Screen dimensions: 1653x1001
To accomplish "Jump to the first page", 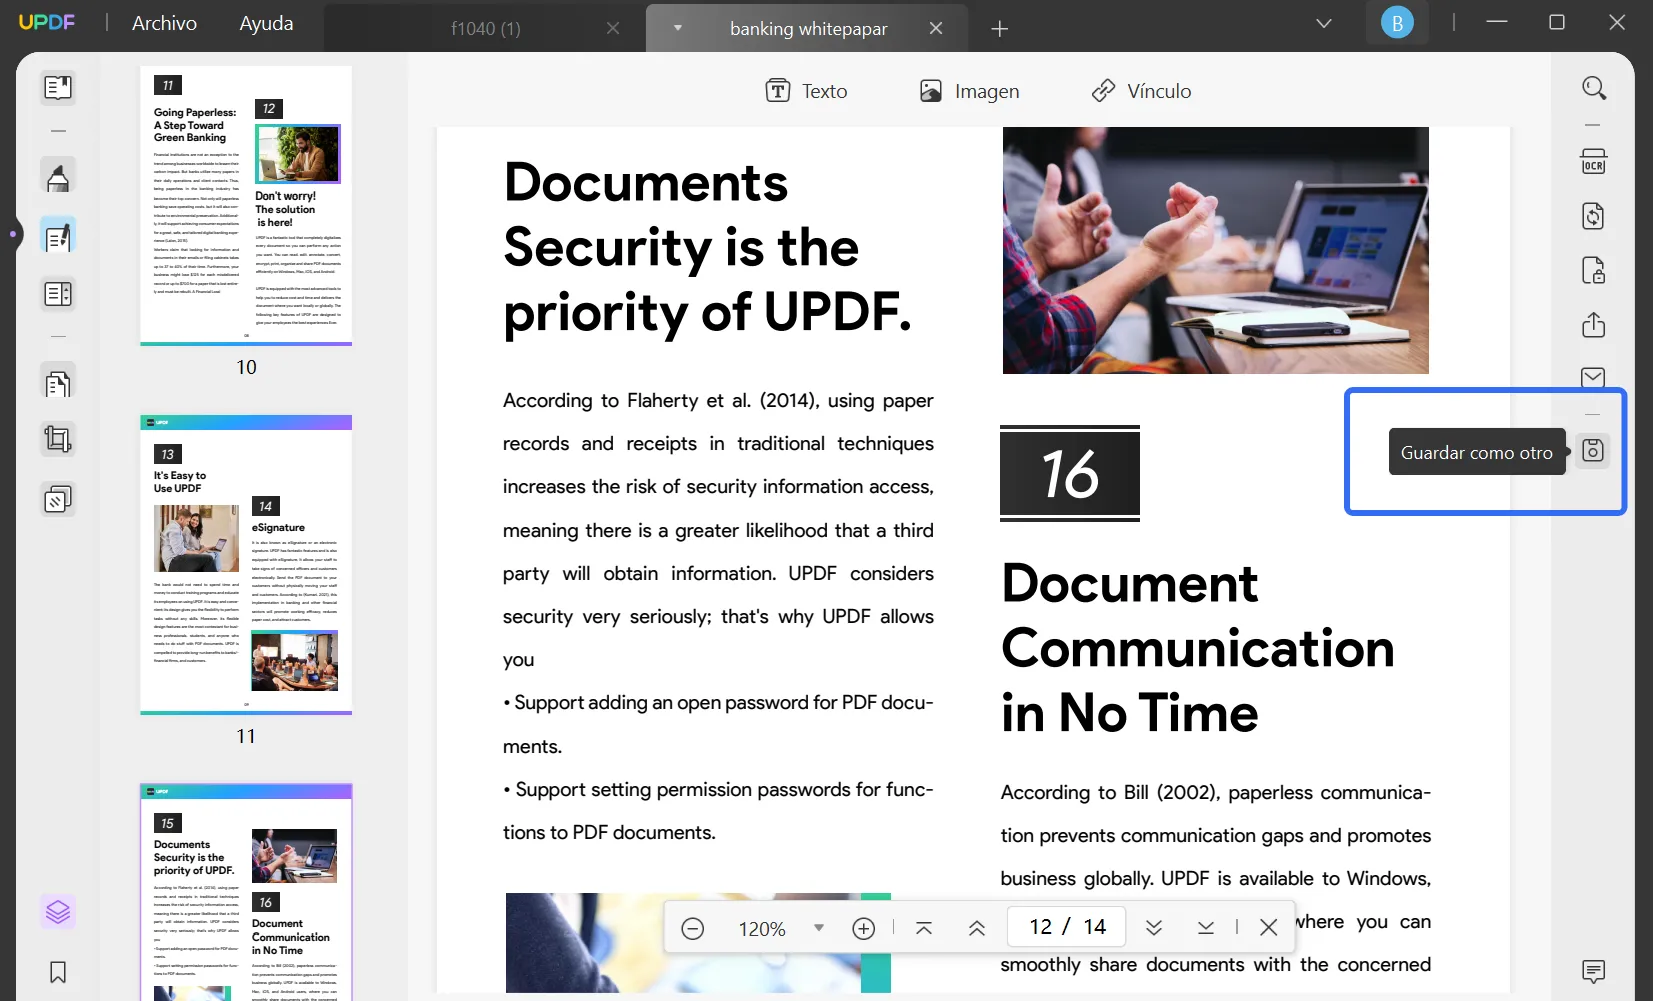I will point(924,929).
